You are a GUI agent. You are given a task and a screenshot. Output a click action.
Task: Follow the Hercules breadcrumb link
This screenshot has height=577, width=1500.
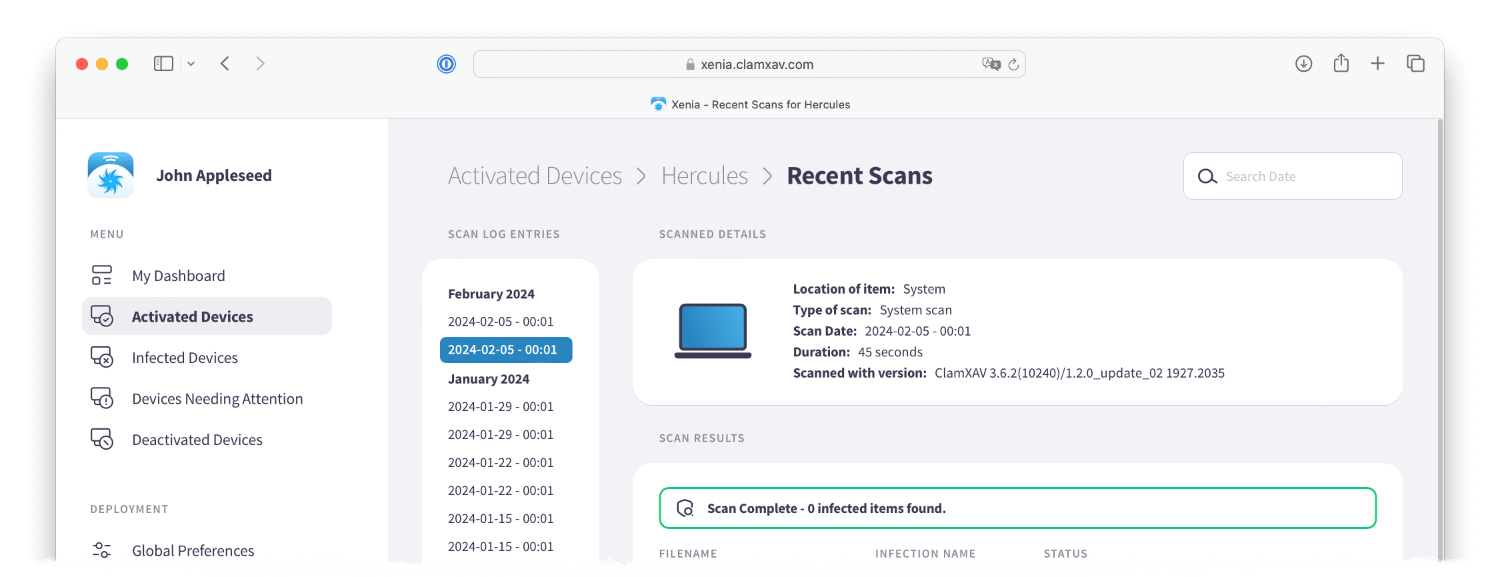pos(704,175)
